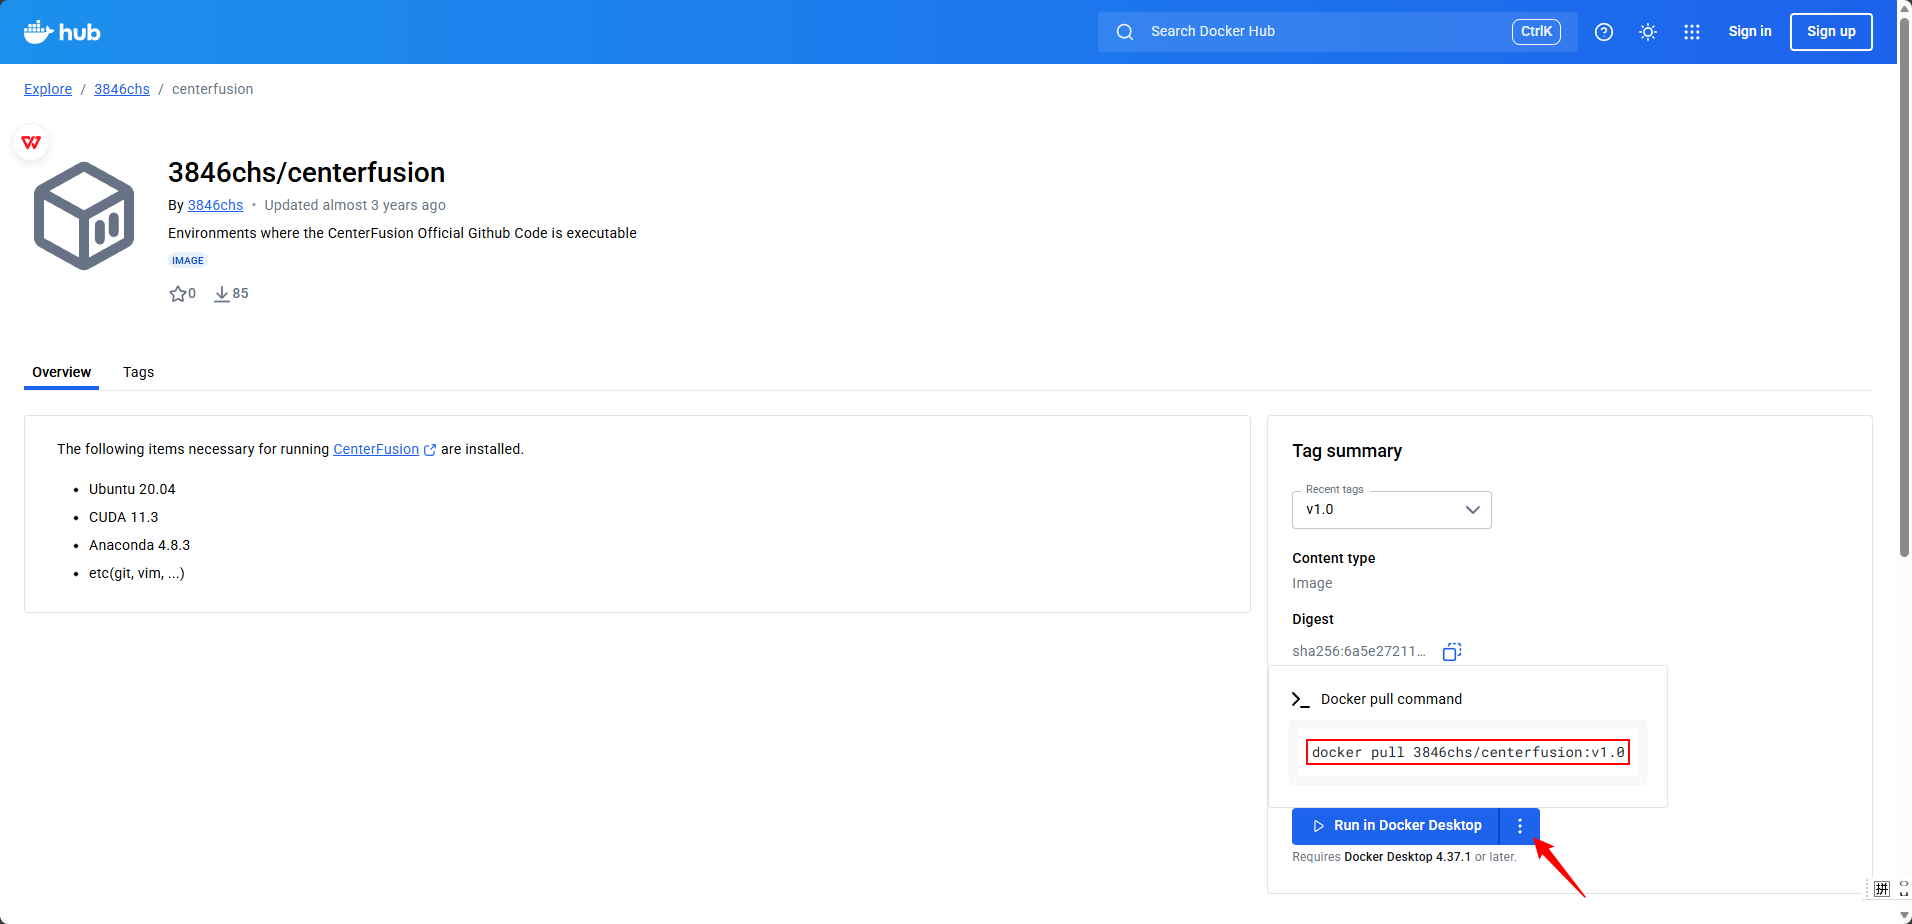Click the Sign up button
1912x924 pixels.
pos(1831,32)
